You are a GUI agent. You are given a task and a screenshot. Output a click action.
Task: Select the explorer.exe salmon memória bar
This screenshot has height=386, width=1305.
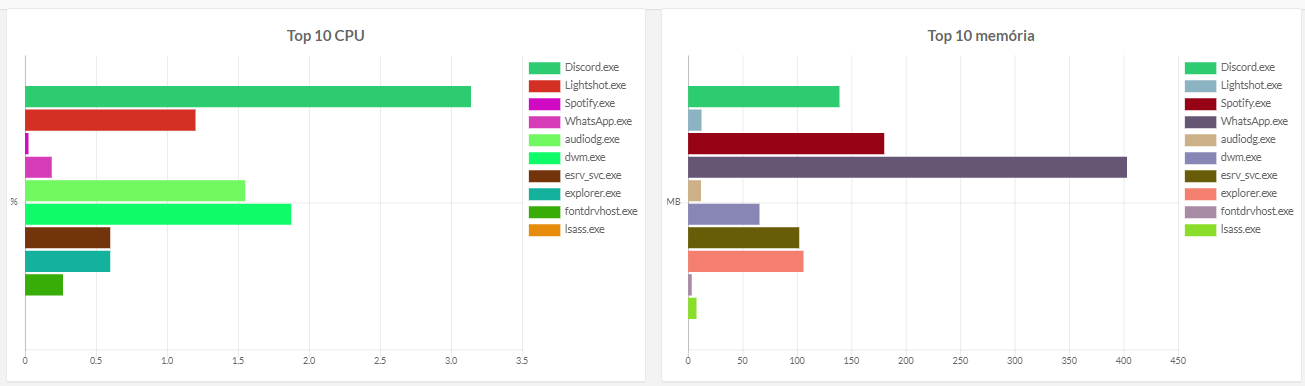pyautogui.click(x=746, y=261)
